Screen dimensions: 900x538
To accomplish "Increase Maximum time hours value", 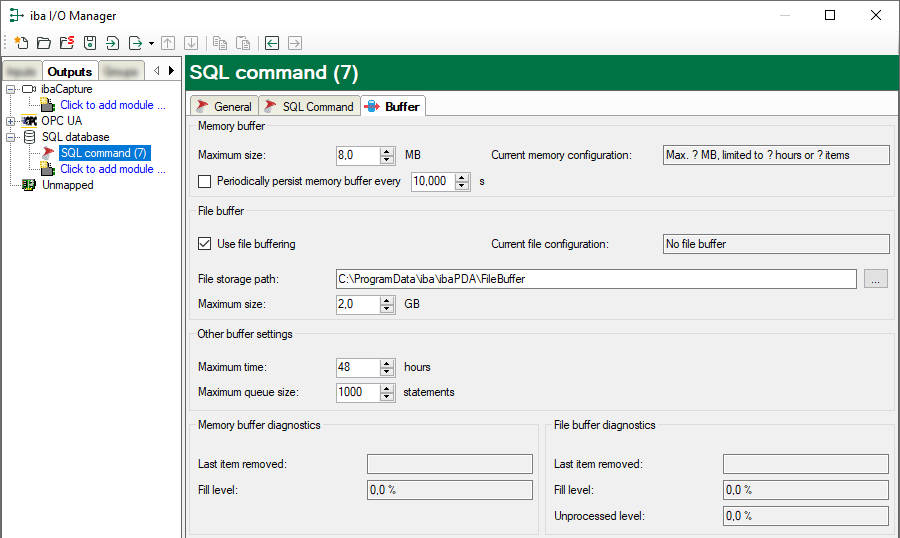I will point(387,363).
